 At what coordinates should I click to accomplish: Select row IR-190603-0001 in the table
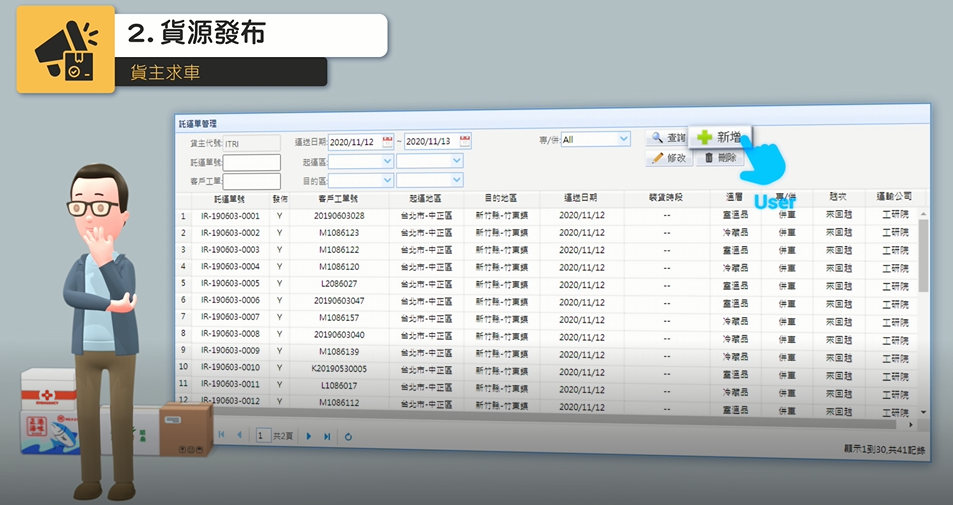click(x=231, y=216)
